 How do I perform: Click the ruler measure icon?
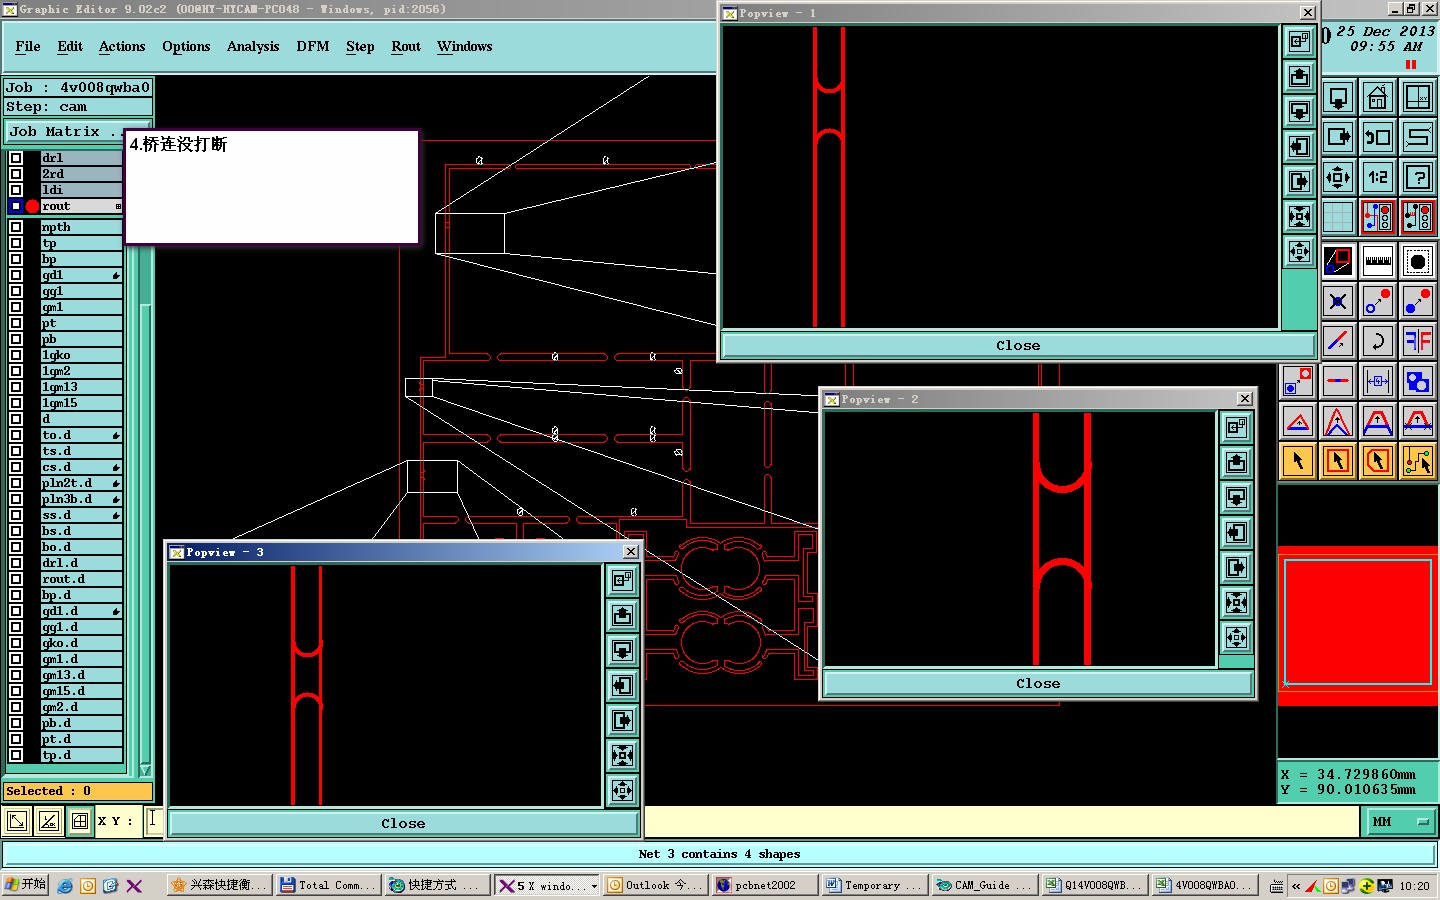tap(1377, 261)
